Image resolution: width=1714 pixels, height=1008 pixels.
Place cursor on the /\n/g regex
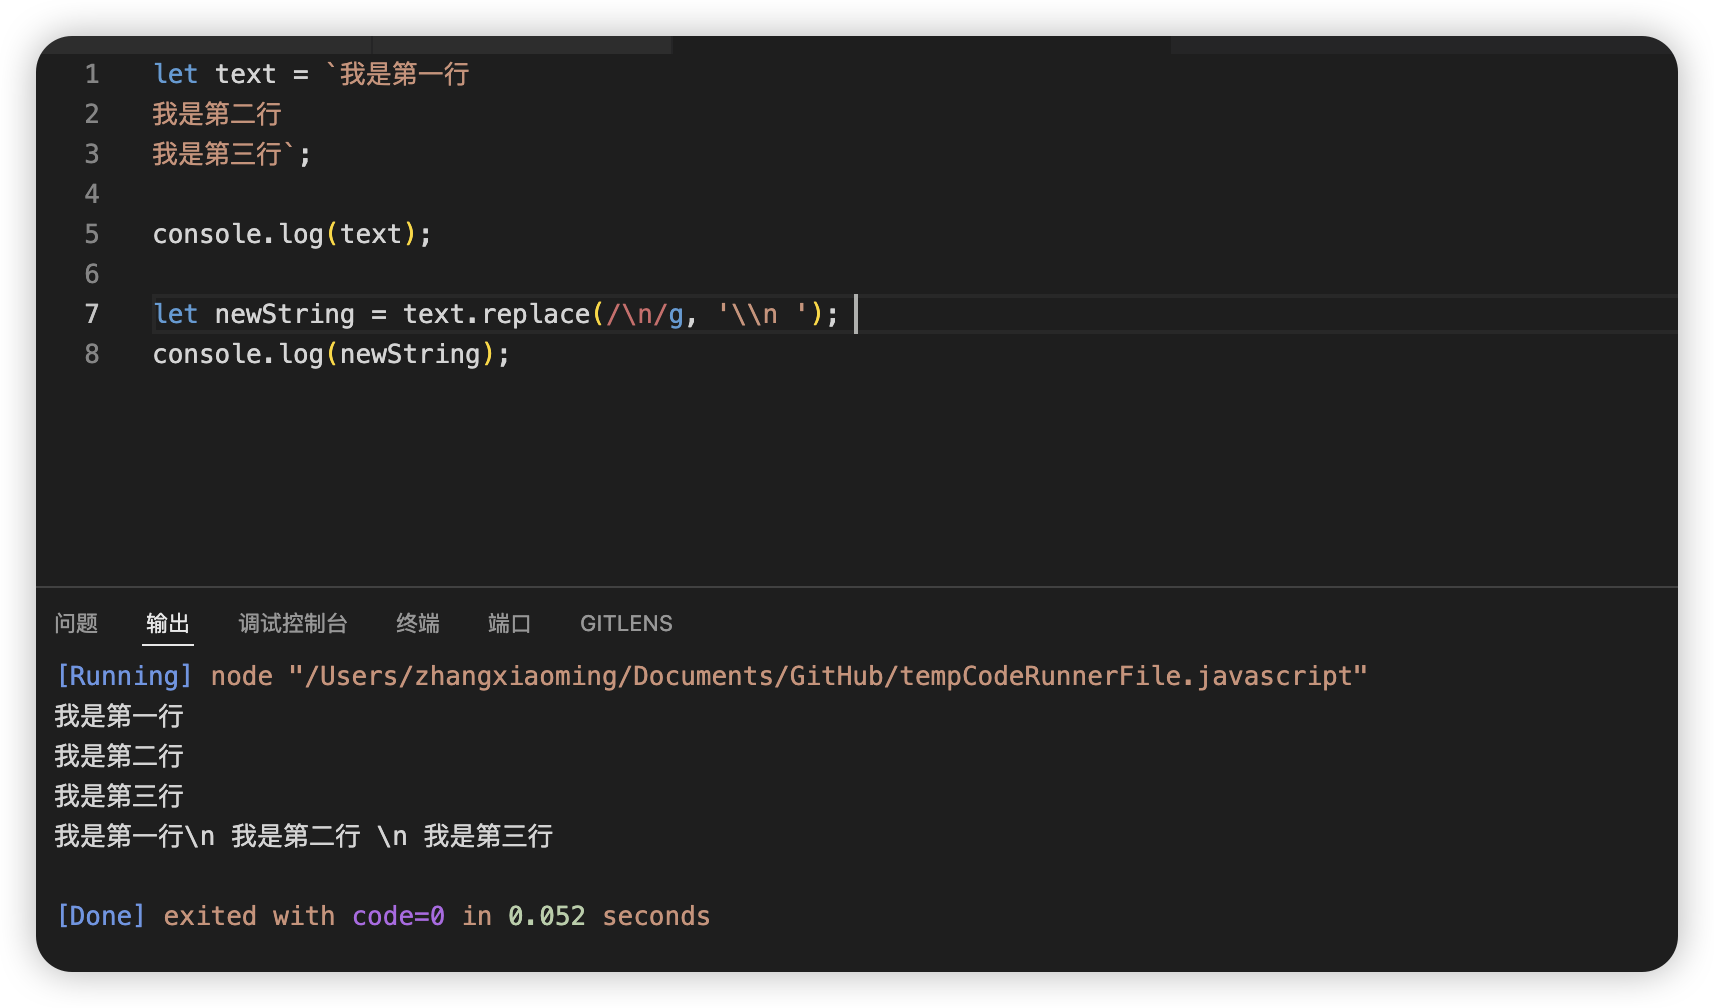coord(645,314)
